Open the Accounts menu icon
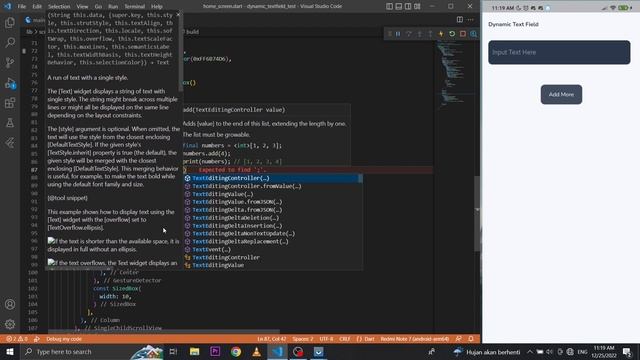The width and height of the screenshot is (640, 360). point(10,304)
